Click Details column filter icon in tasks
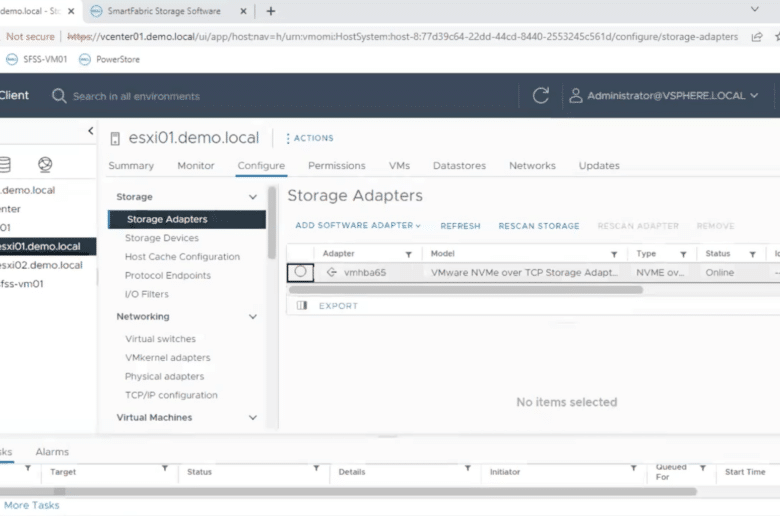 click(x=468, y=468)
